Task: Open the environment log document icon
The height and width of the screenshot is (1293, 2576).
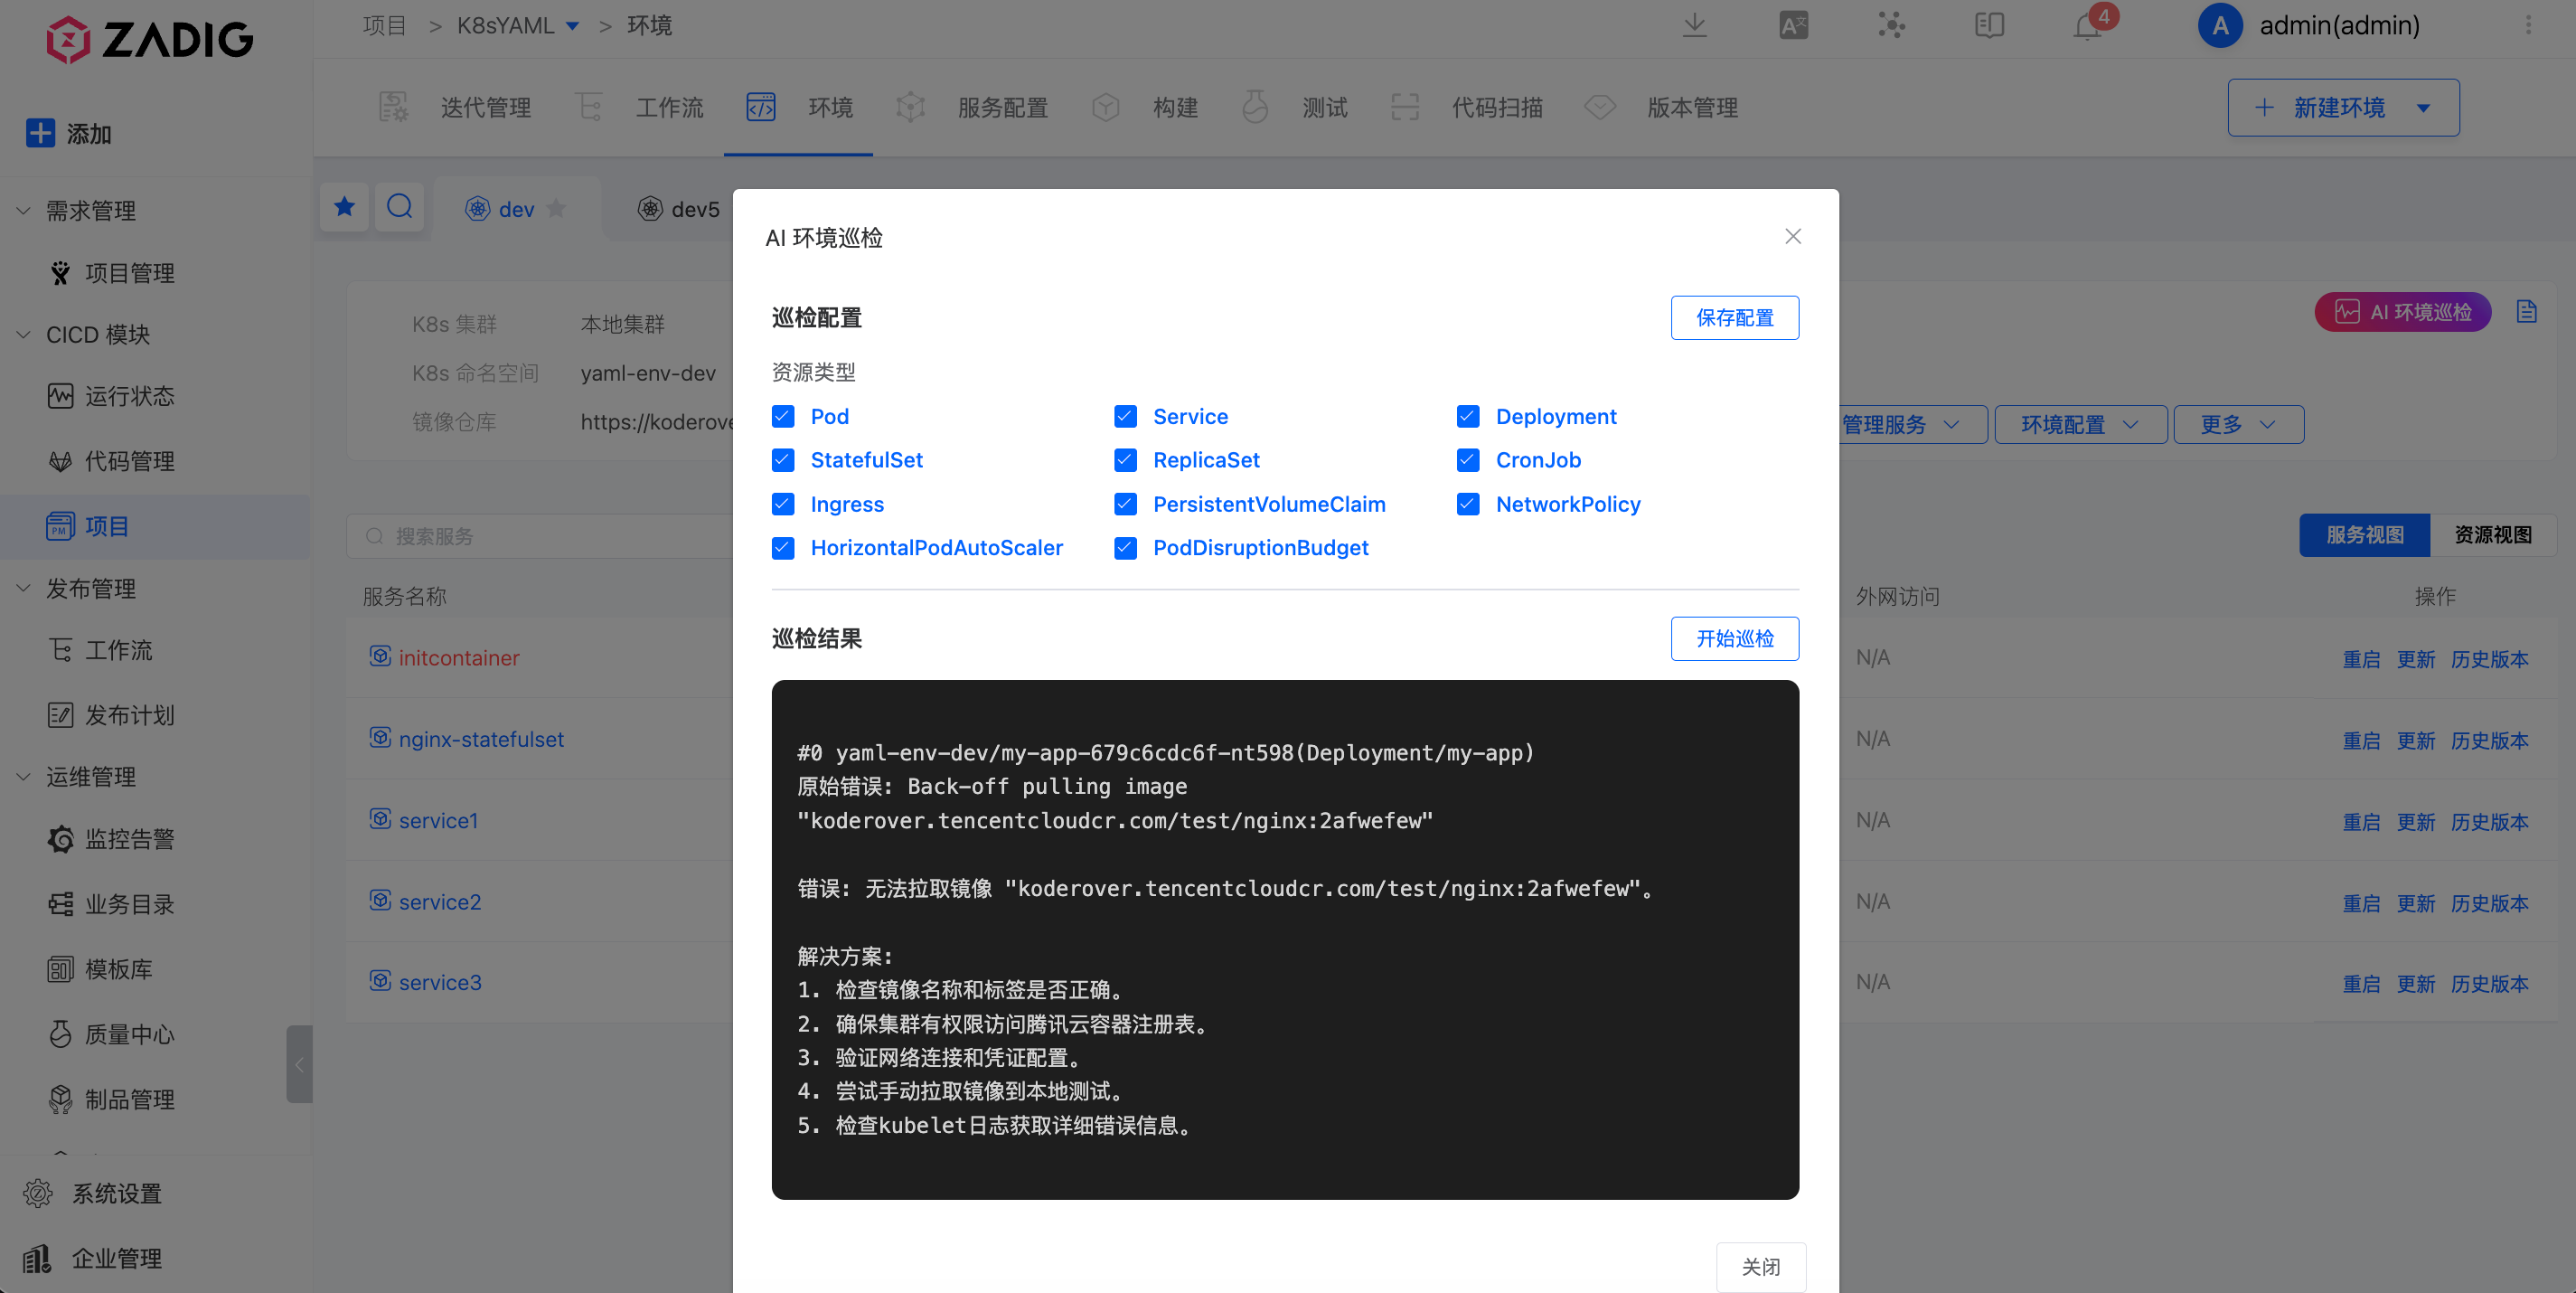Action: pos(2527,312)
